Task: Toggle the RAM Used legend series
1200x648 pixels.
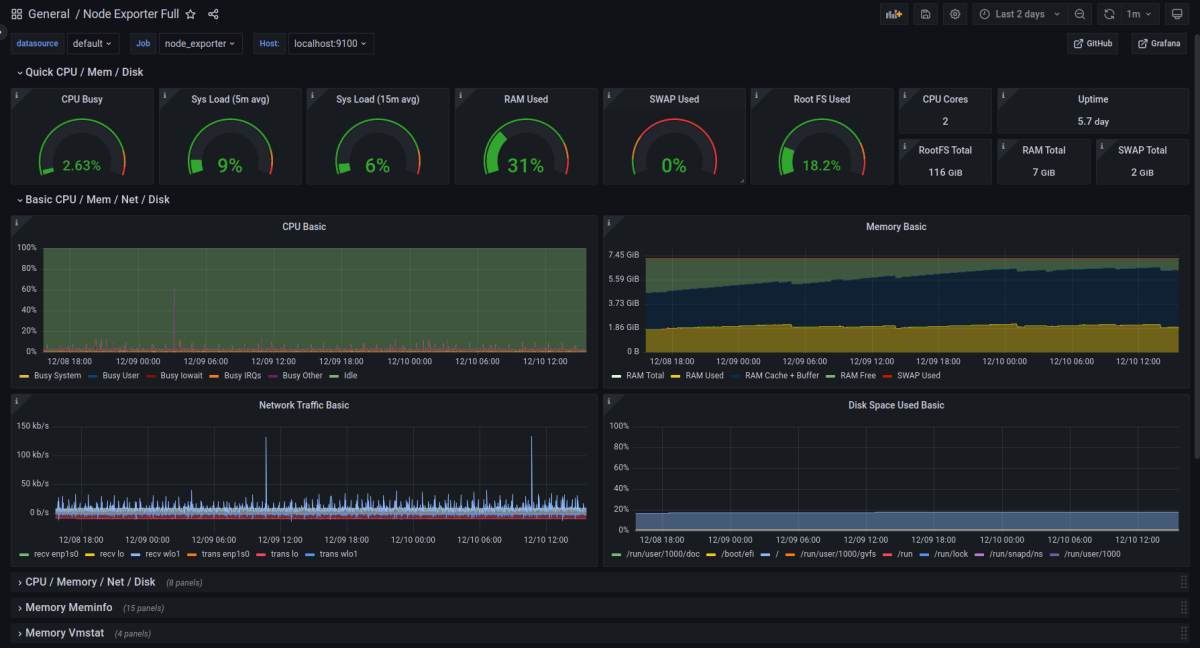Action: [704, 376]
